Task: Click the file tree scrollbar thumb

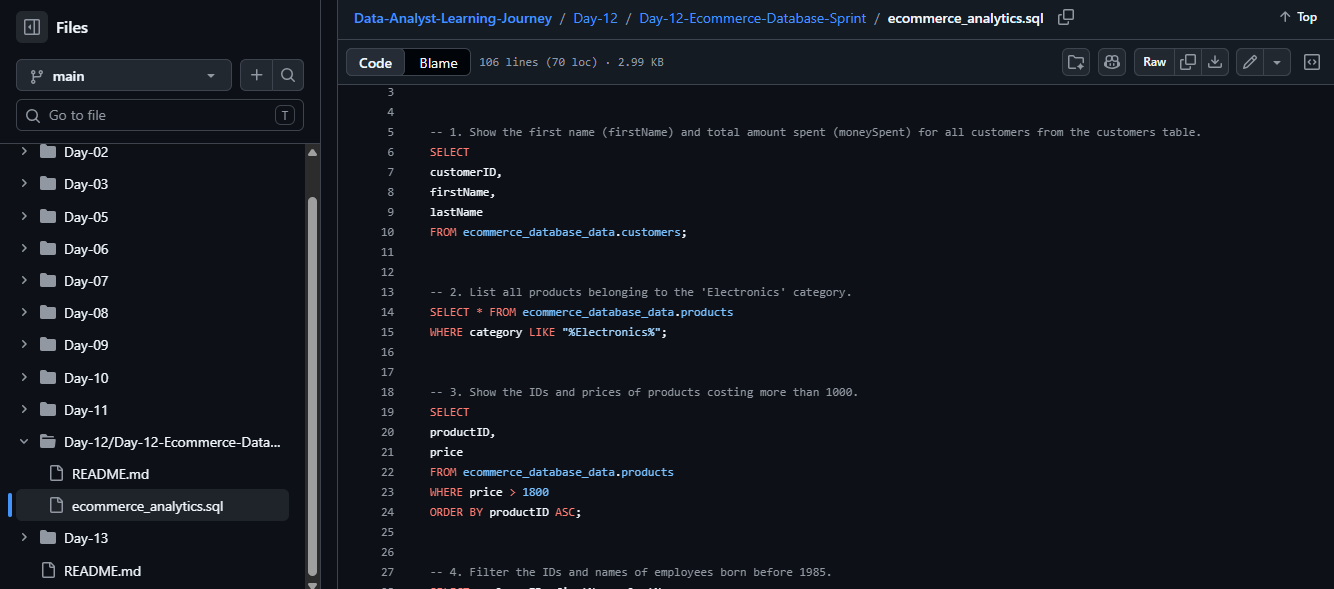Action: pyautogui.click(x=312, y=385)
